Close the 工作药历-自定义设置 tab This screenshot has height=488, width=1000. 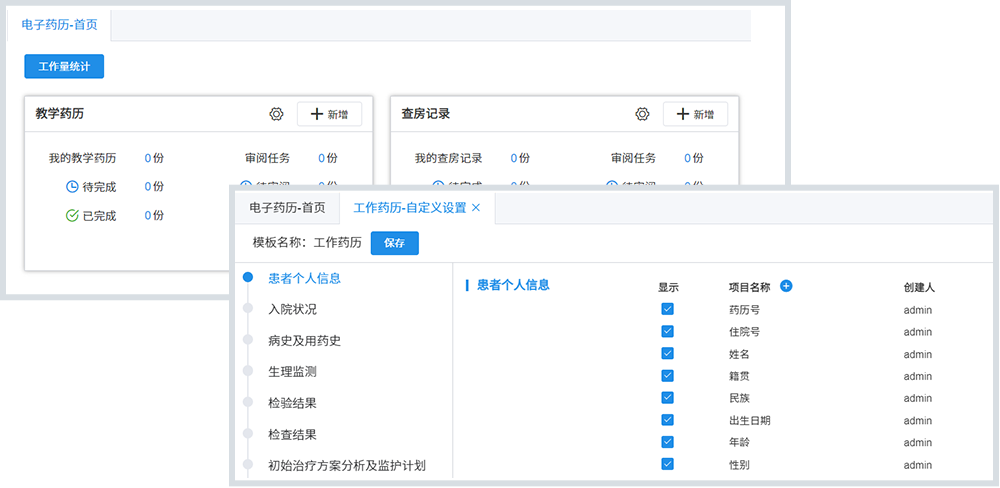(476, 208)
